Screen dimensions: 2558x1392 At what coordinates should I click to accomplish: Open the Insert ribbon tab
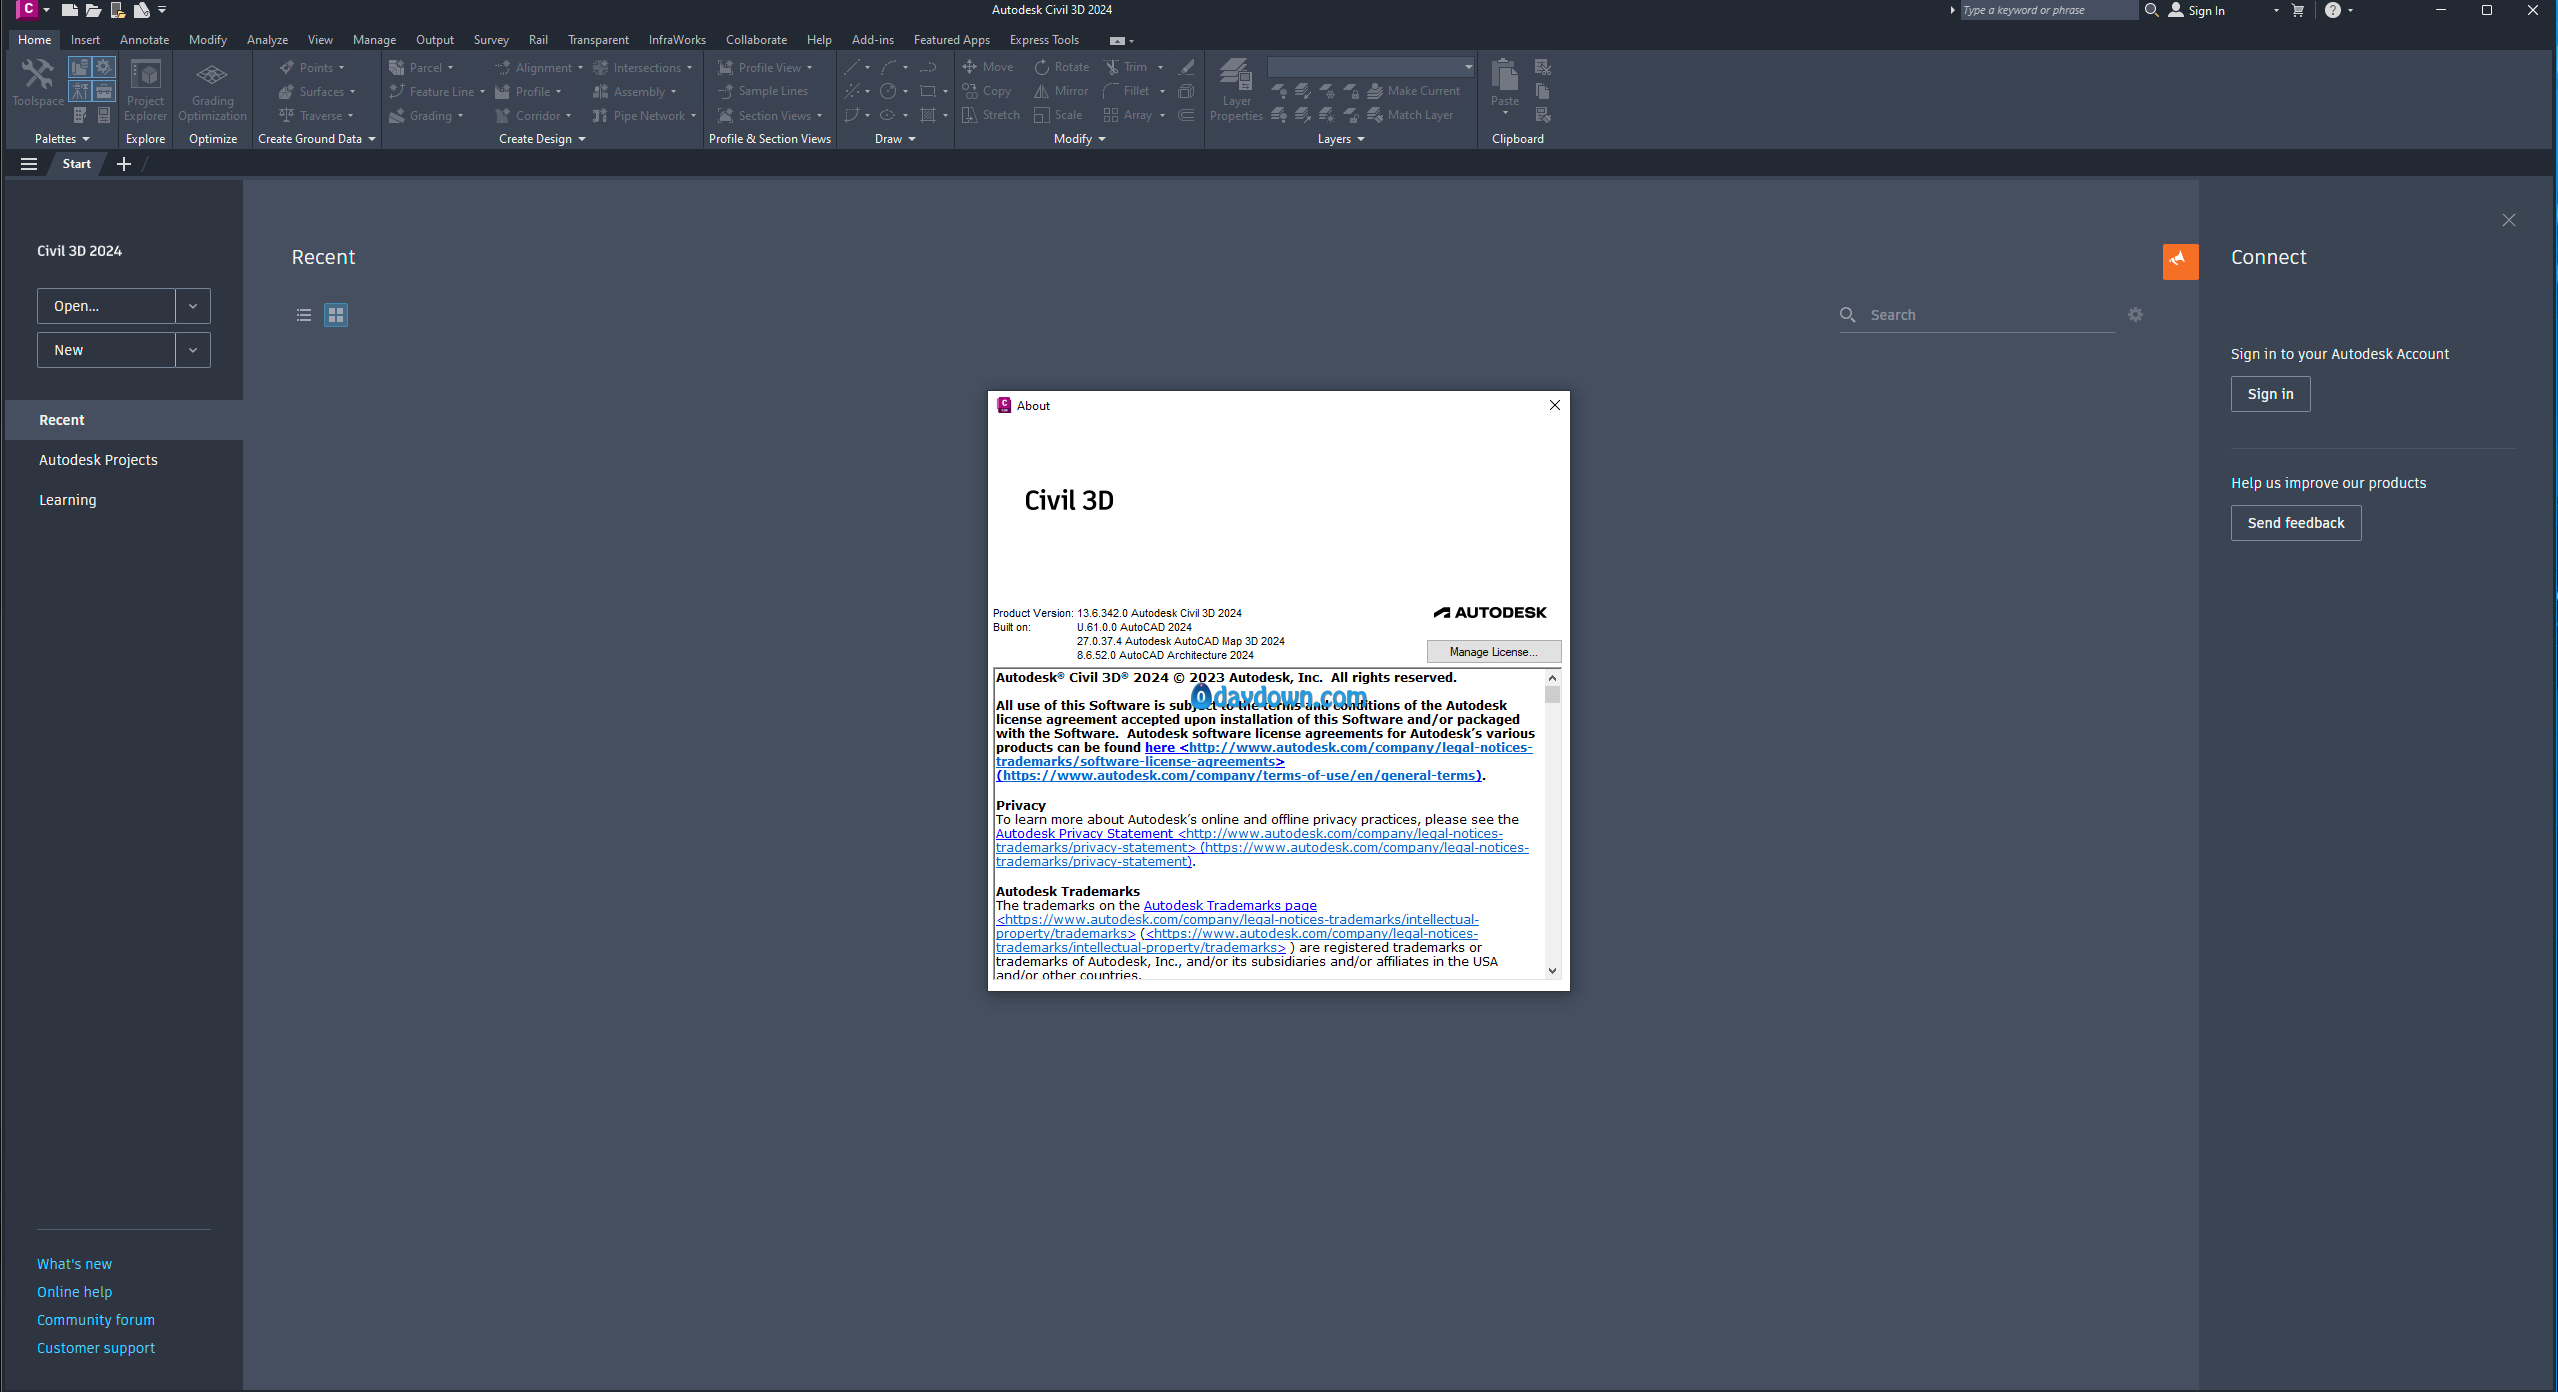tap(85, 40)
